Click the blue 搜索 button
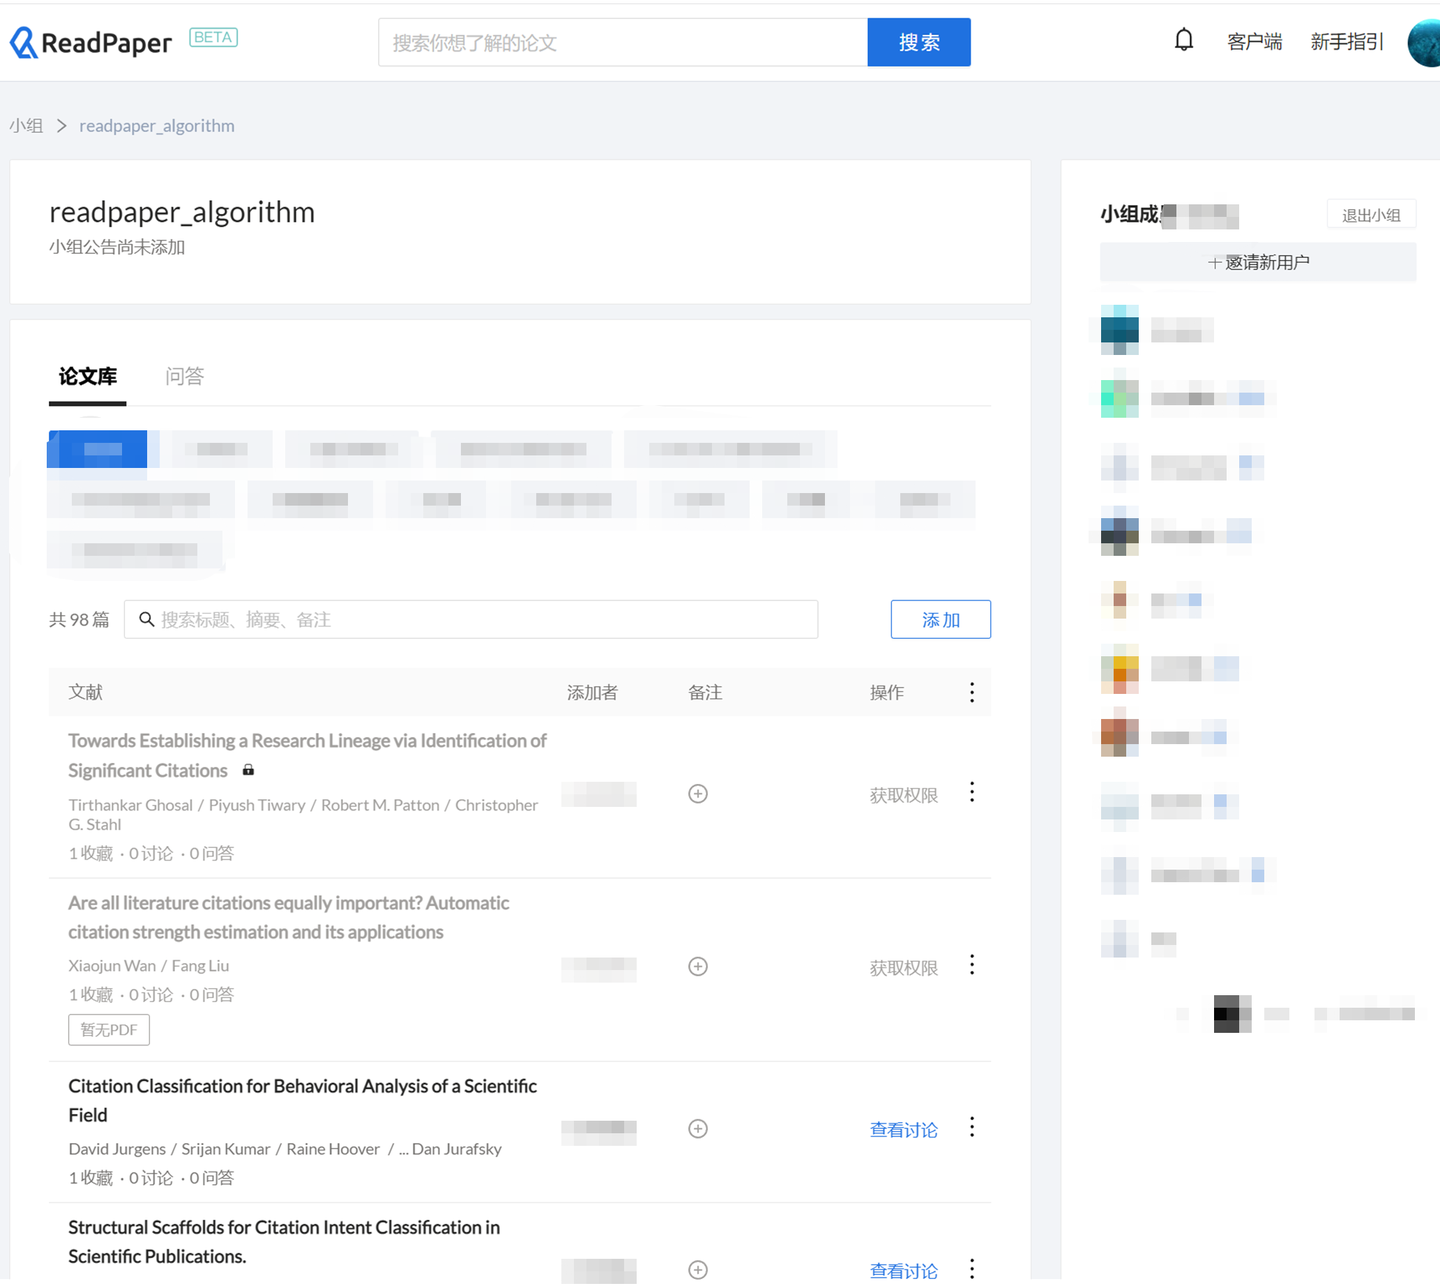This screenshot has height=1286, width=1440. (919, 42)
